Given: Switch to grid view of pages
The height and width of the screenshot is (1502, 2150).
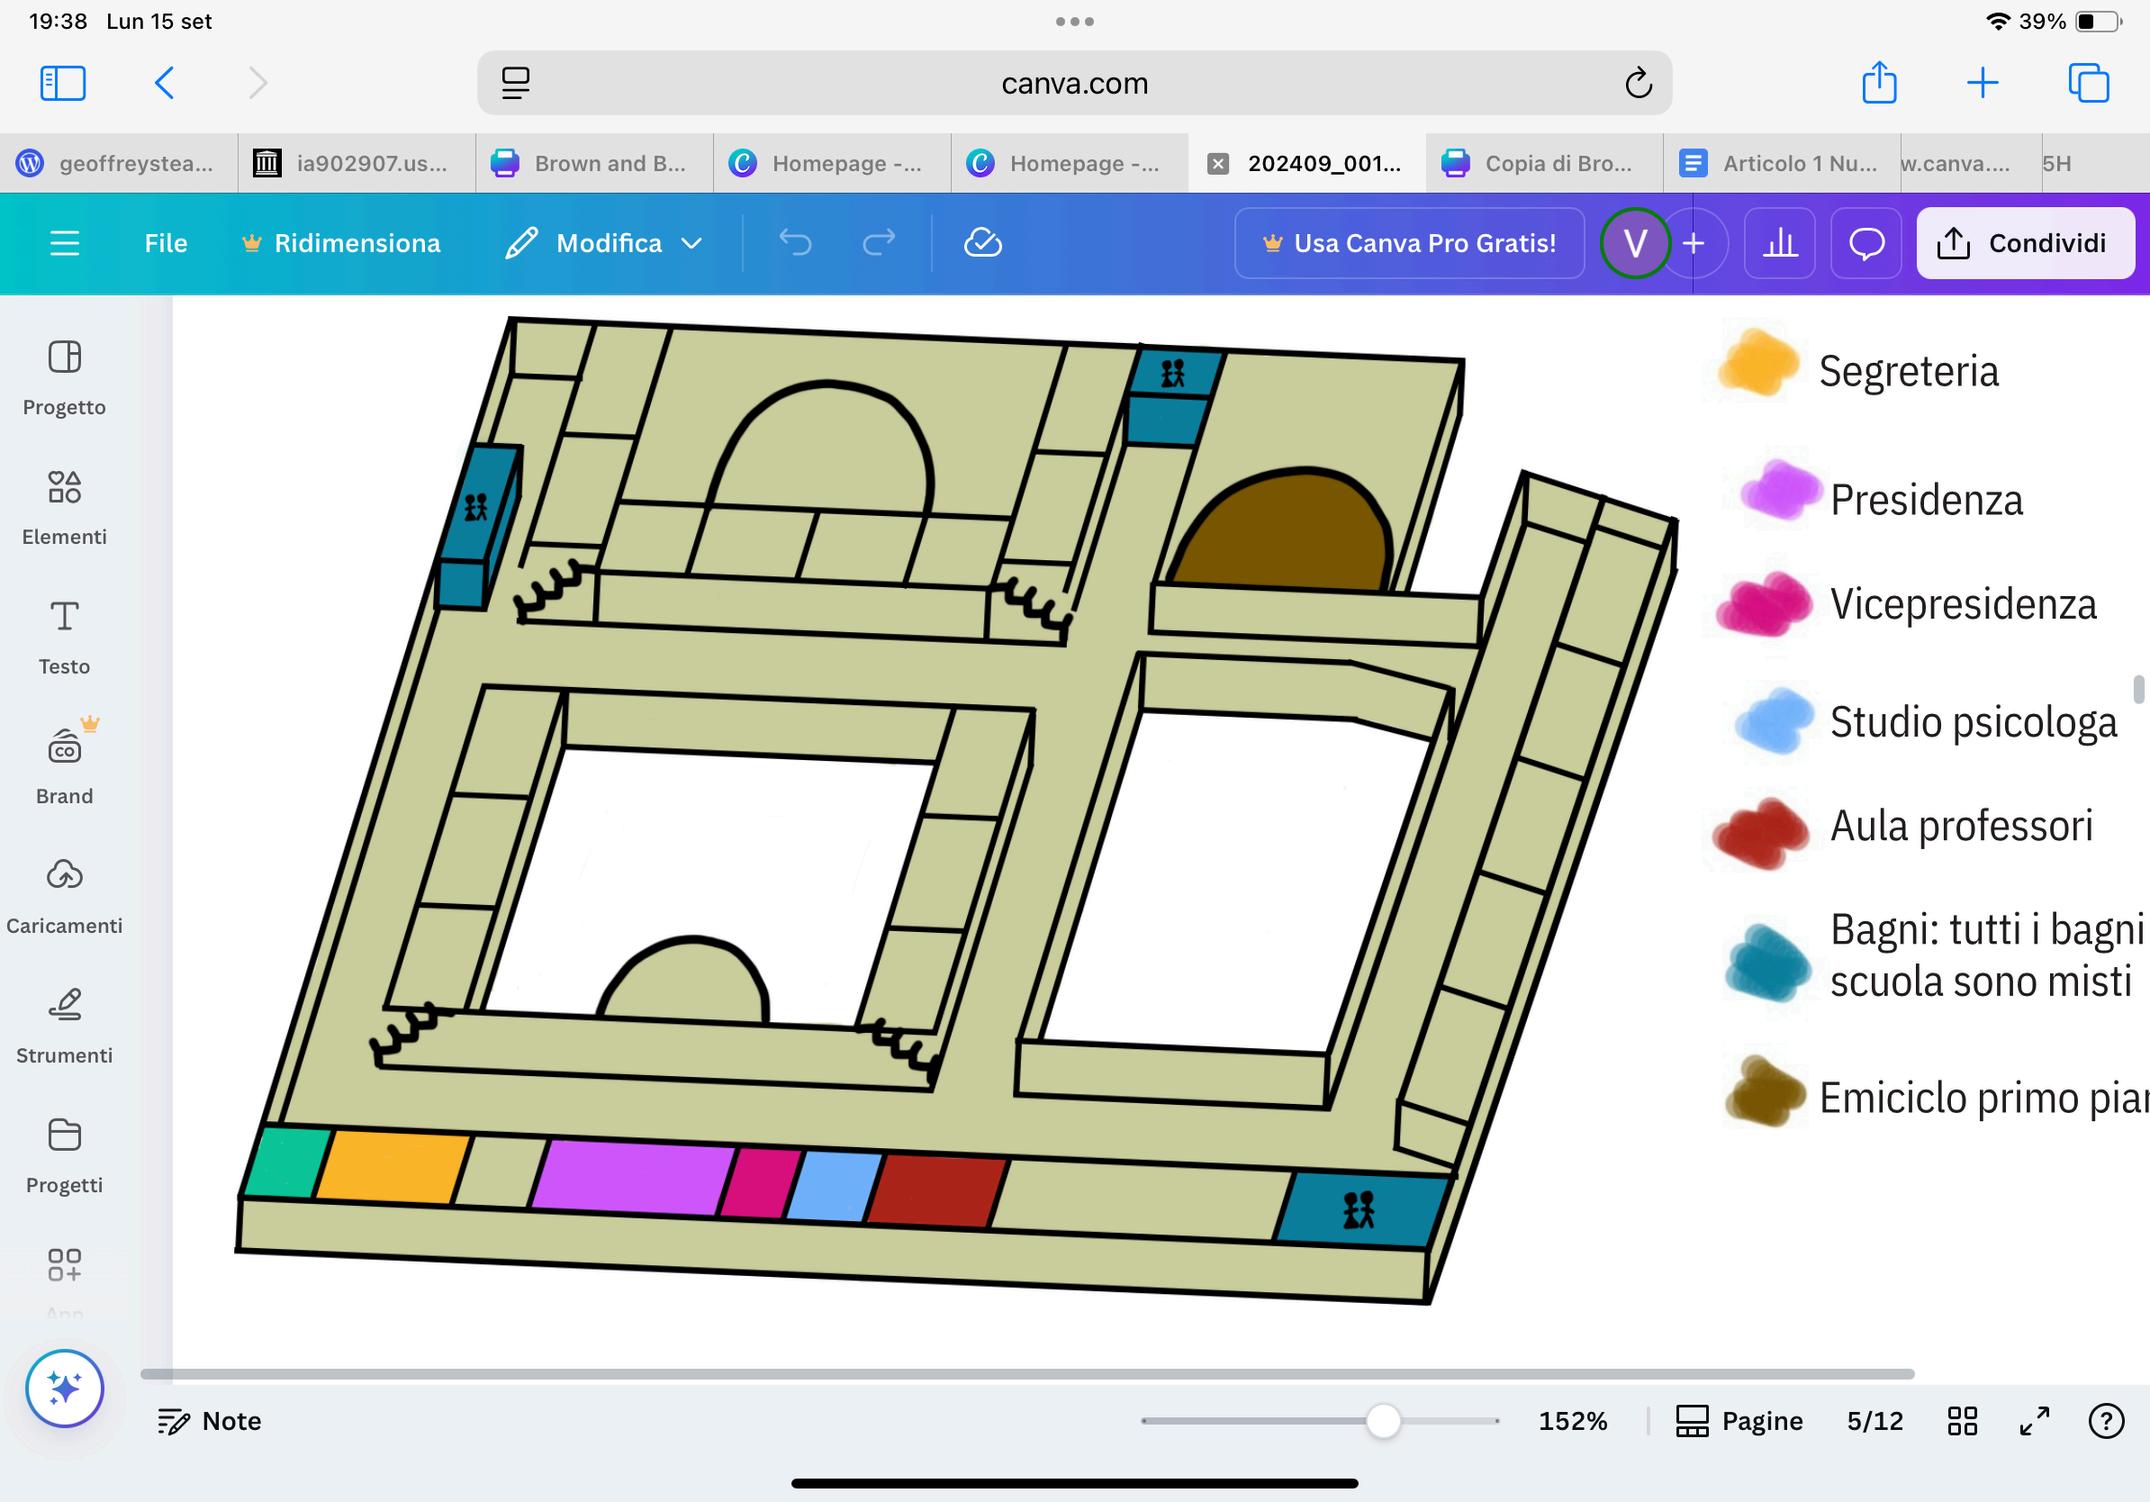Looking at the screenshot, I should [x=1962, y=1421].
